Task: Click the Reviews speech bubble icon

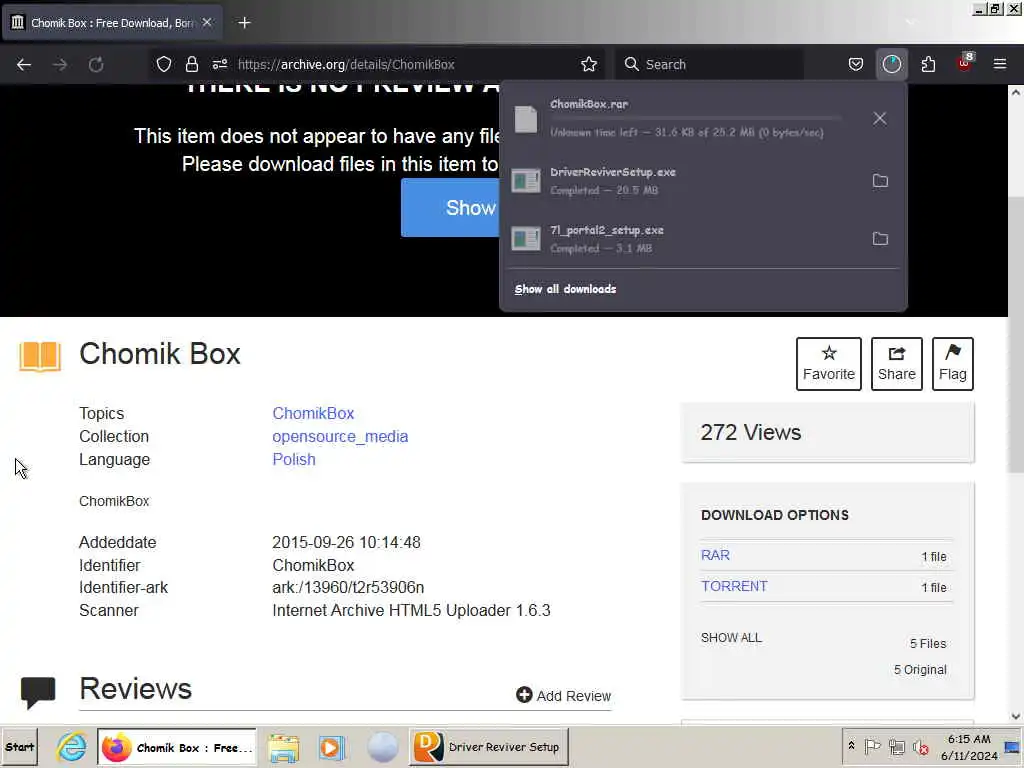Action: 38,693
